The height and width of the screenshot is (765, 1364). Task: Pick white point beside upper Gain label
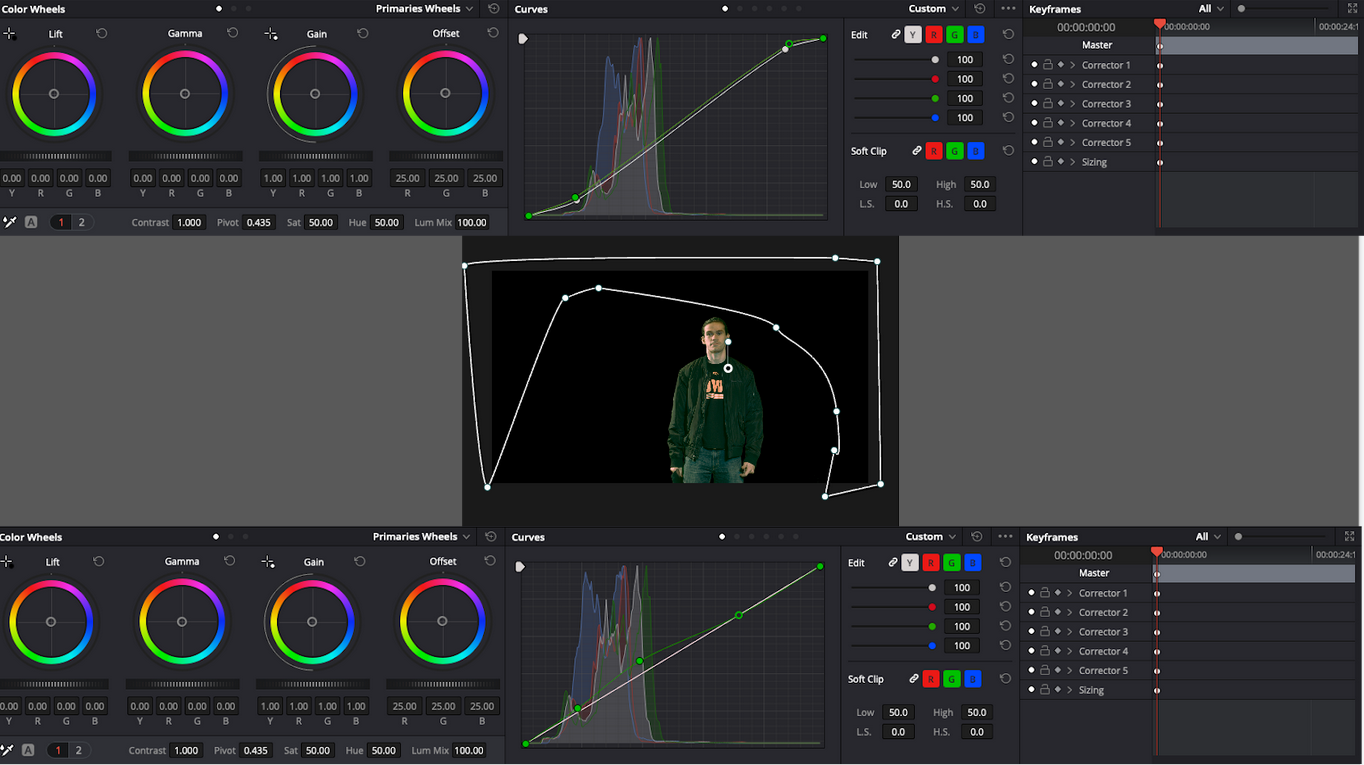[x=271, y=33]
